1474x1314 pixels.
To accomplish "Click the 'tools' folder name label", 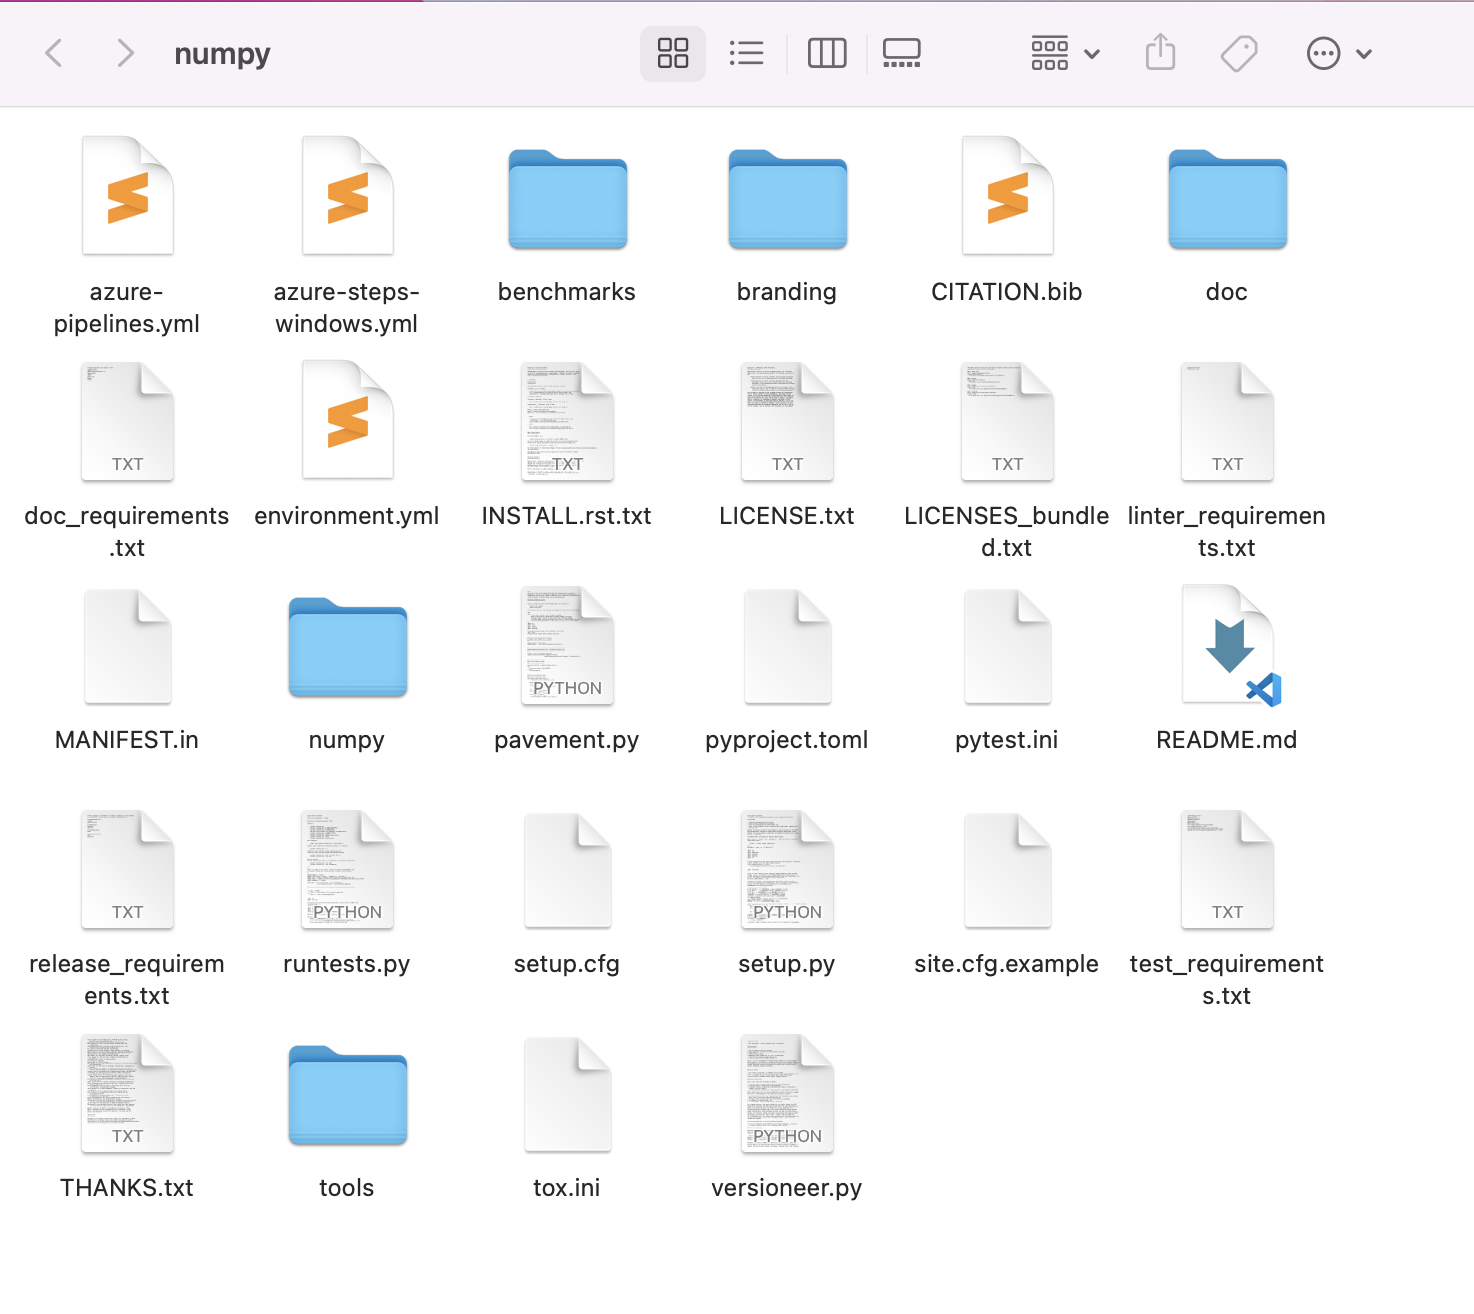I will tap(347, 1188).
